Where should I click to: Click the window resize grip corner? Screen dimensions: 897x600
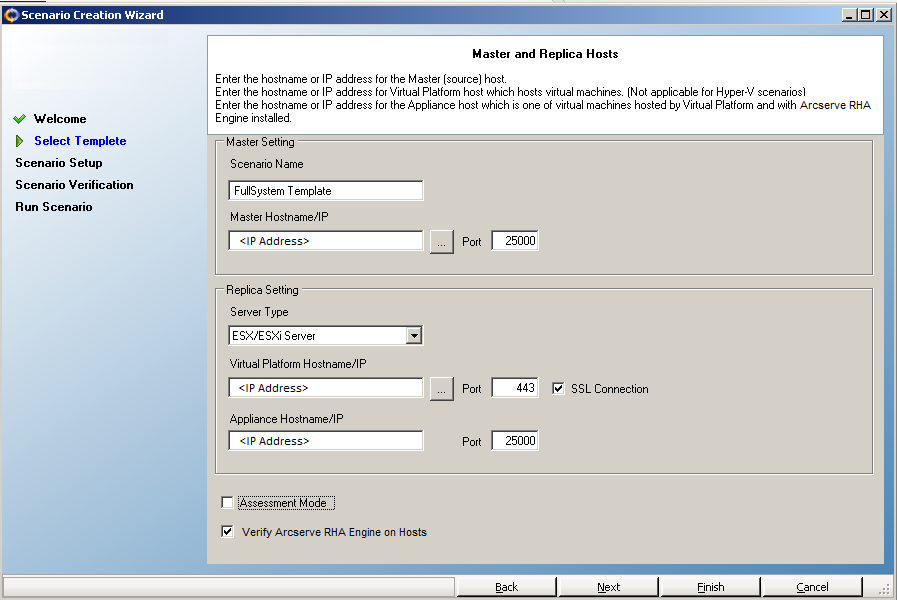(884, 588)
